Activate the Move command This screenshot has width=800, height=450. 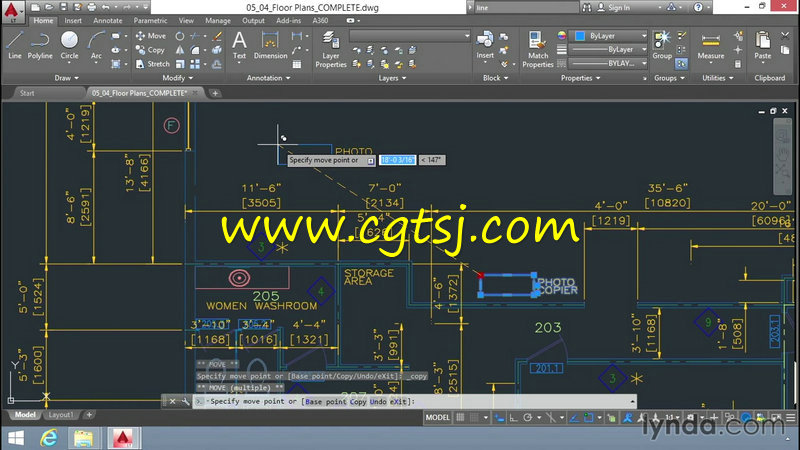[x=151, y=36]
